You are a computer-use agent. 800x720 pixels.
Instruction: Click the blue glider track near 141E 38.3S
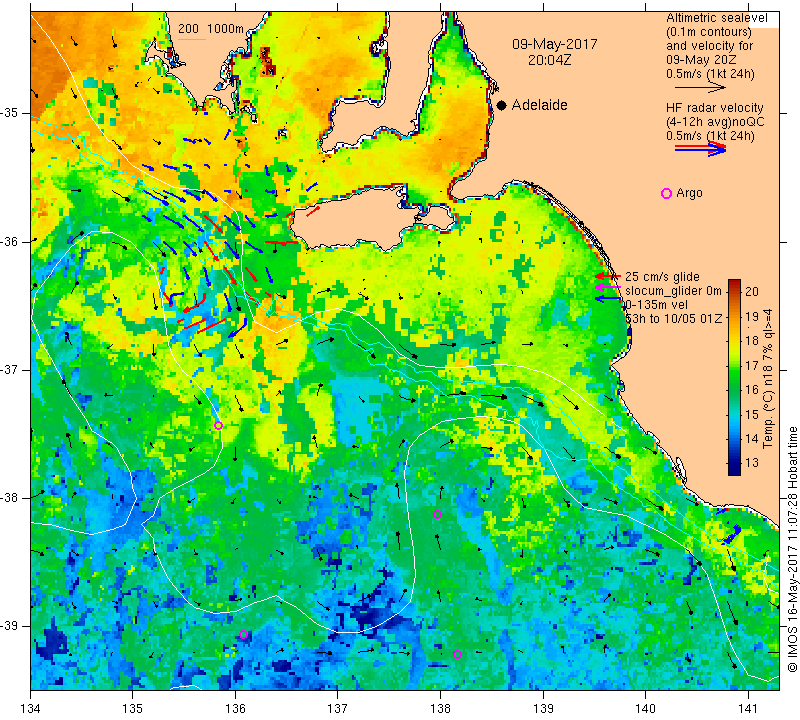tap(733, 534)
